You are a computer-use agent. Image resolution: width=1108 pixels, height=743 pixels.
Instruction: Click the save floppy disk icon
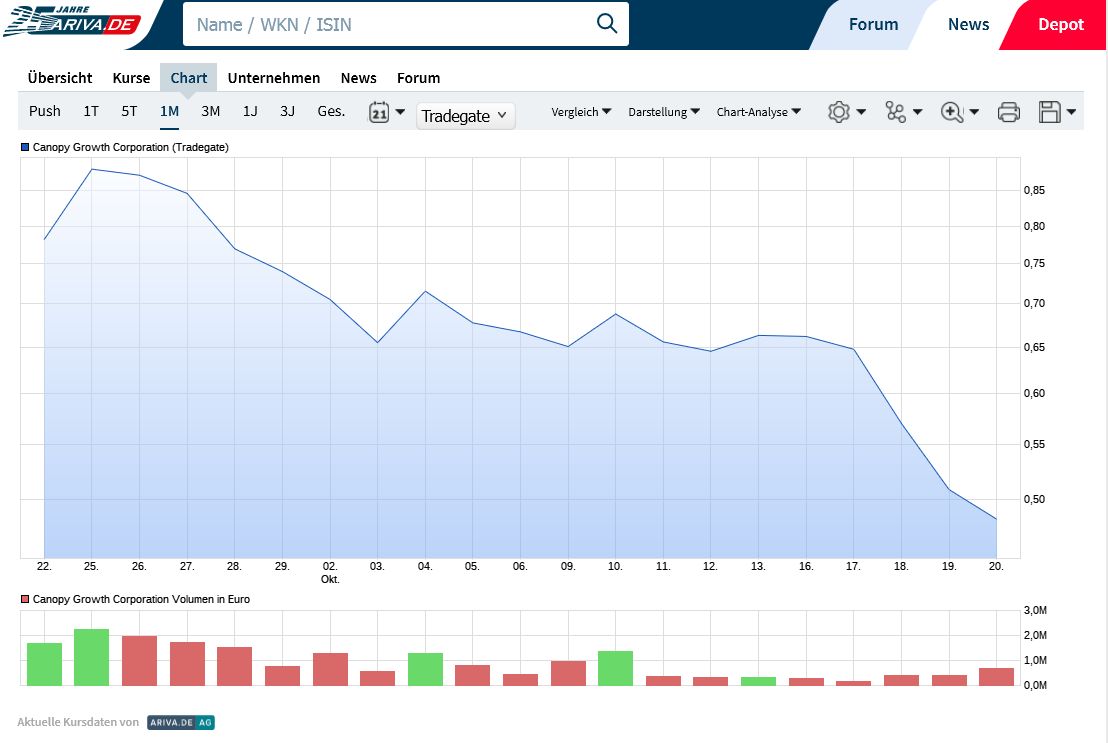1049,112
